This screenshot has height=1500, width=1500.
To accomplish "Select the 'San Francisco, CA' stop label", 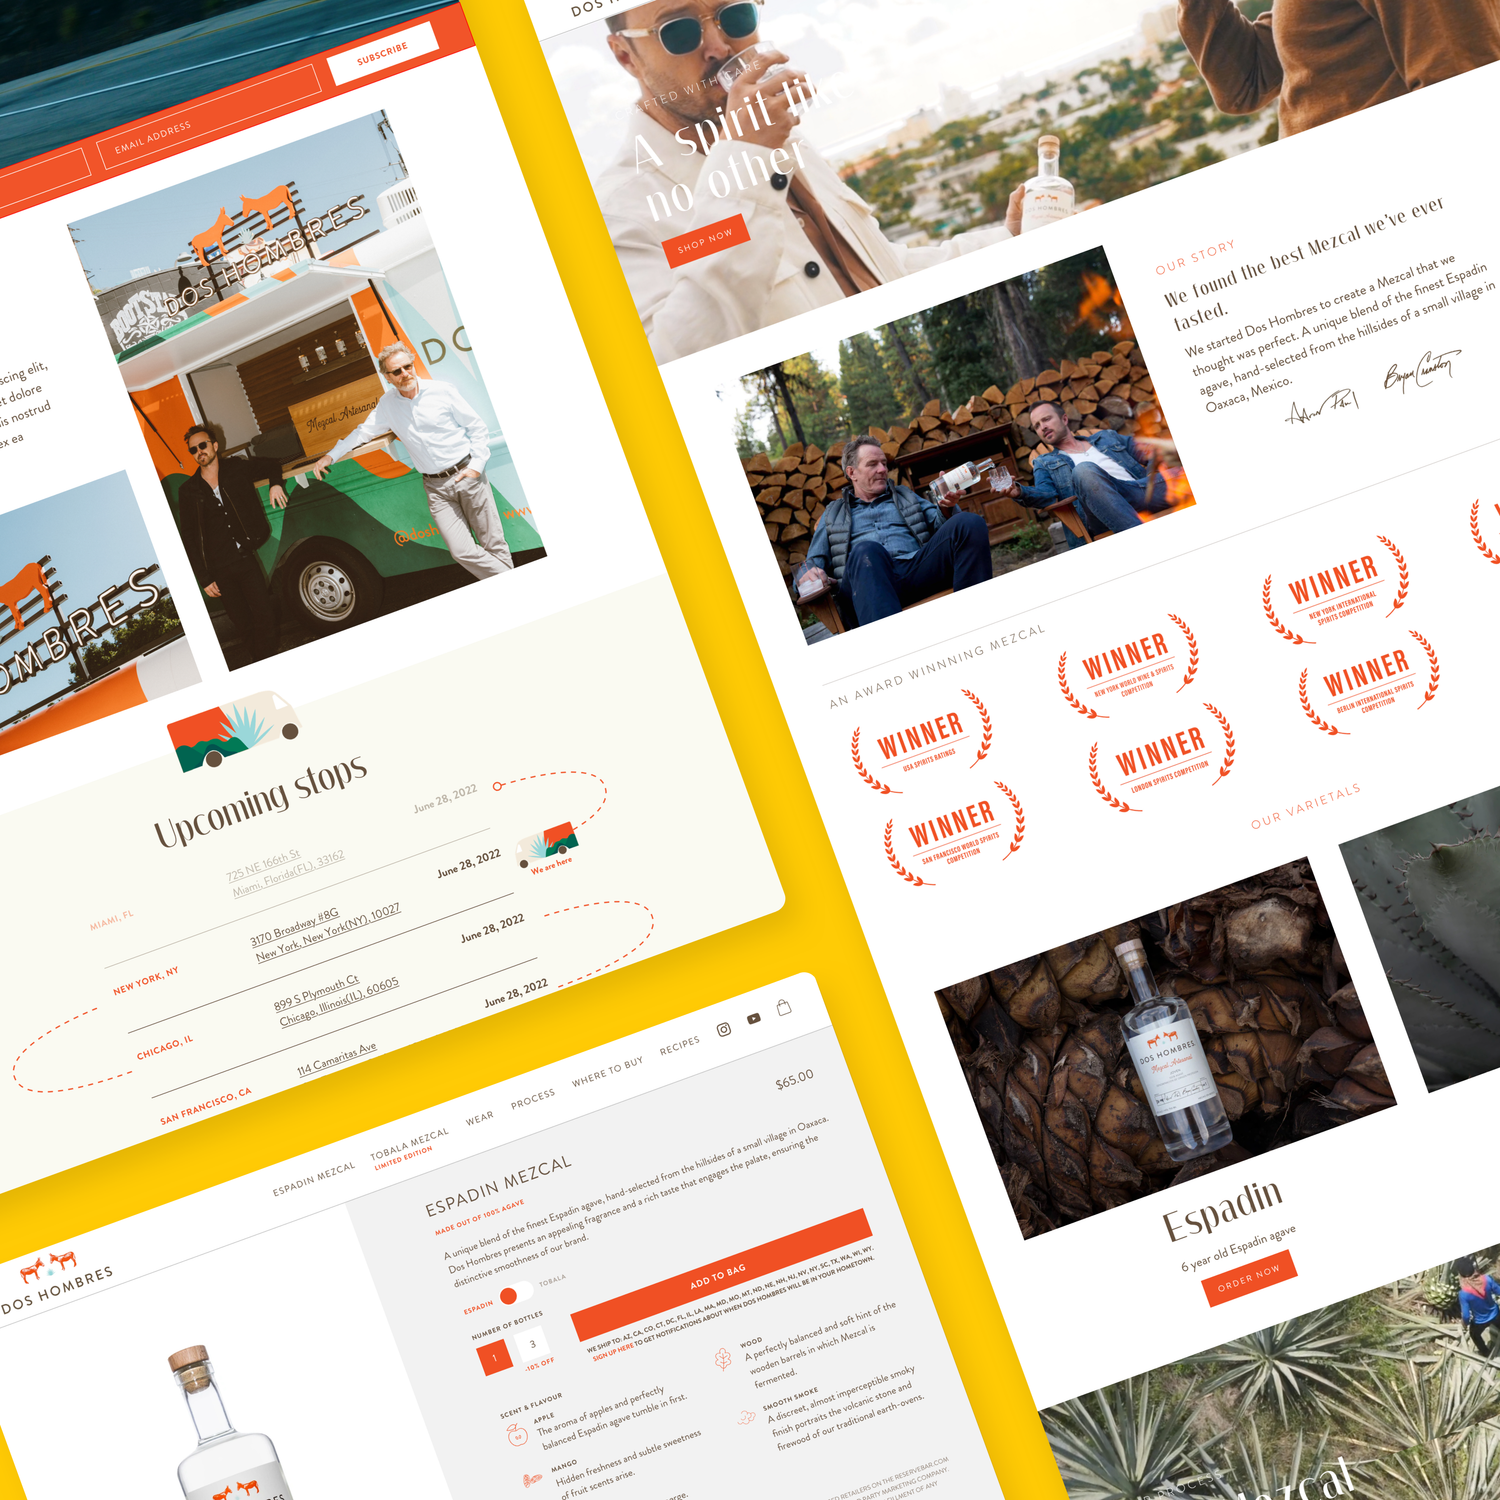I will 206,1106.
